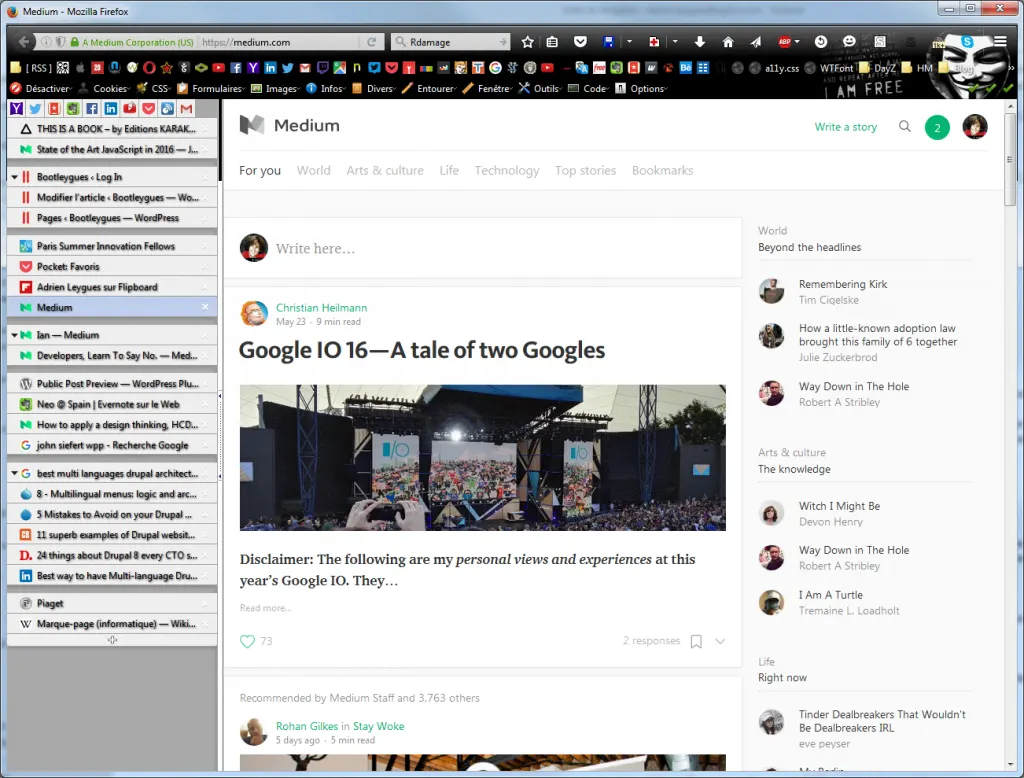Open the Formulaires dropdown menu
This screenshot has height=778, width=1024.
point(211,88)
